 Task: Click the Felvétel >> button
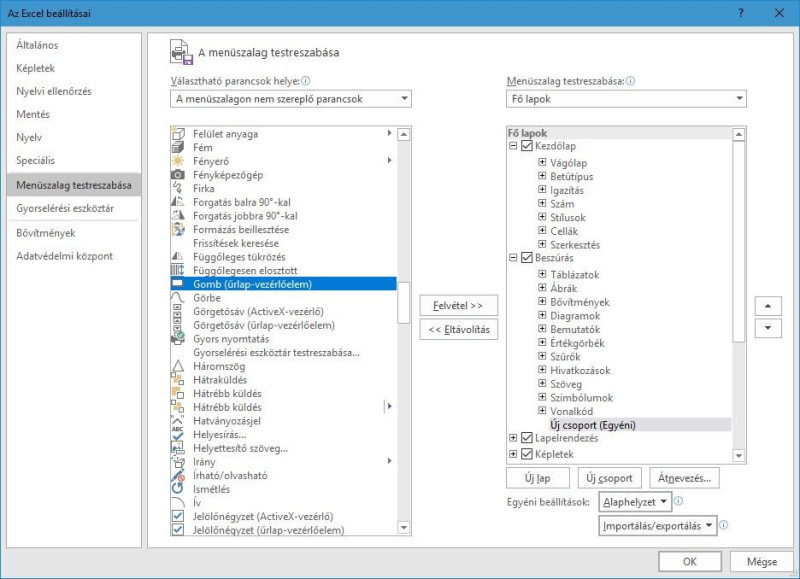[458, 306]
